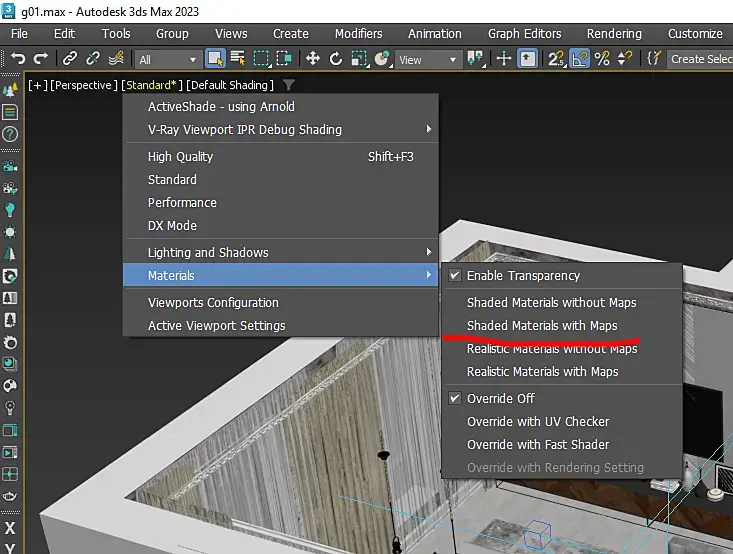Open the Tools menu
Image resolution: width=733 pixels, height=554 pixels.
116,34
